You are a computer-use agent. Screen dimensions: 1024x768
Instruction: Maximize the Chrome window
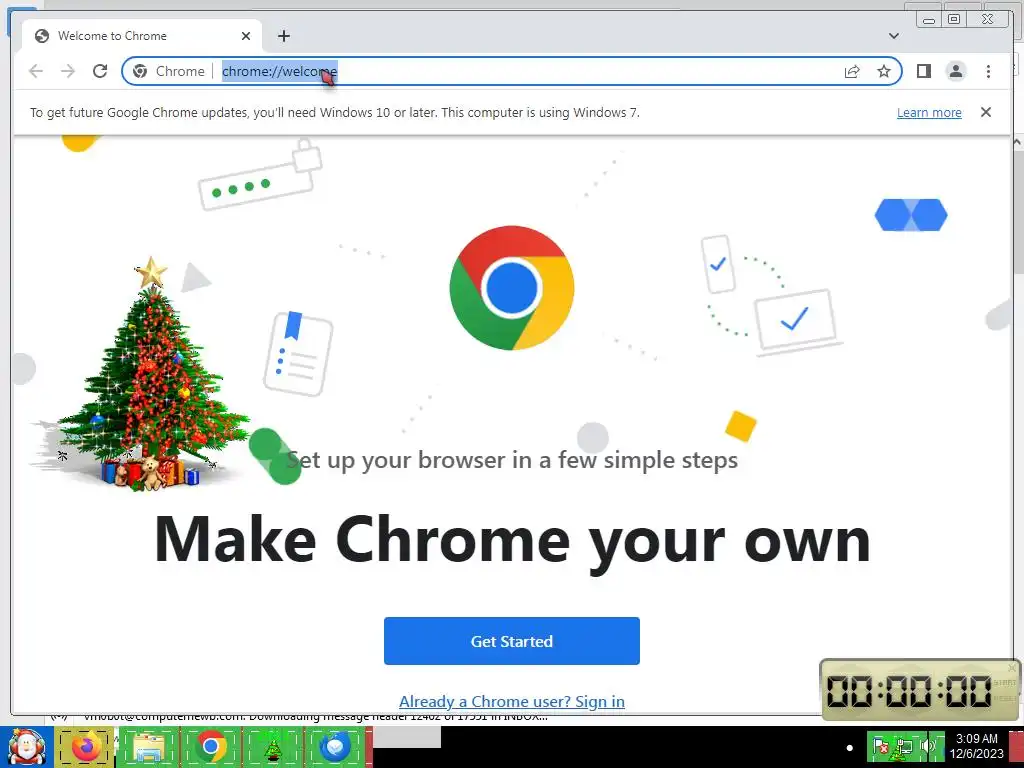954,20
